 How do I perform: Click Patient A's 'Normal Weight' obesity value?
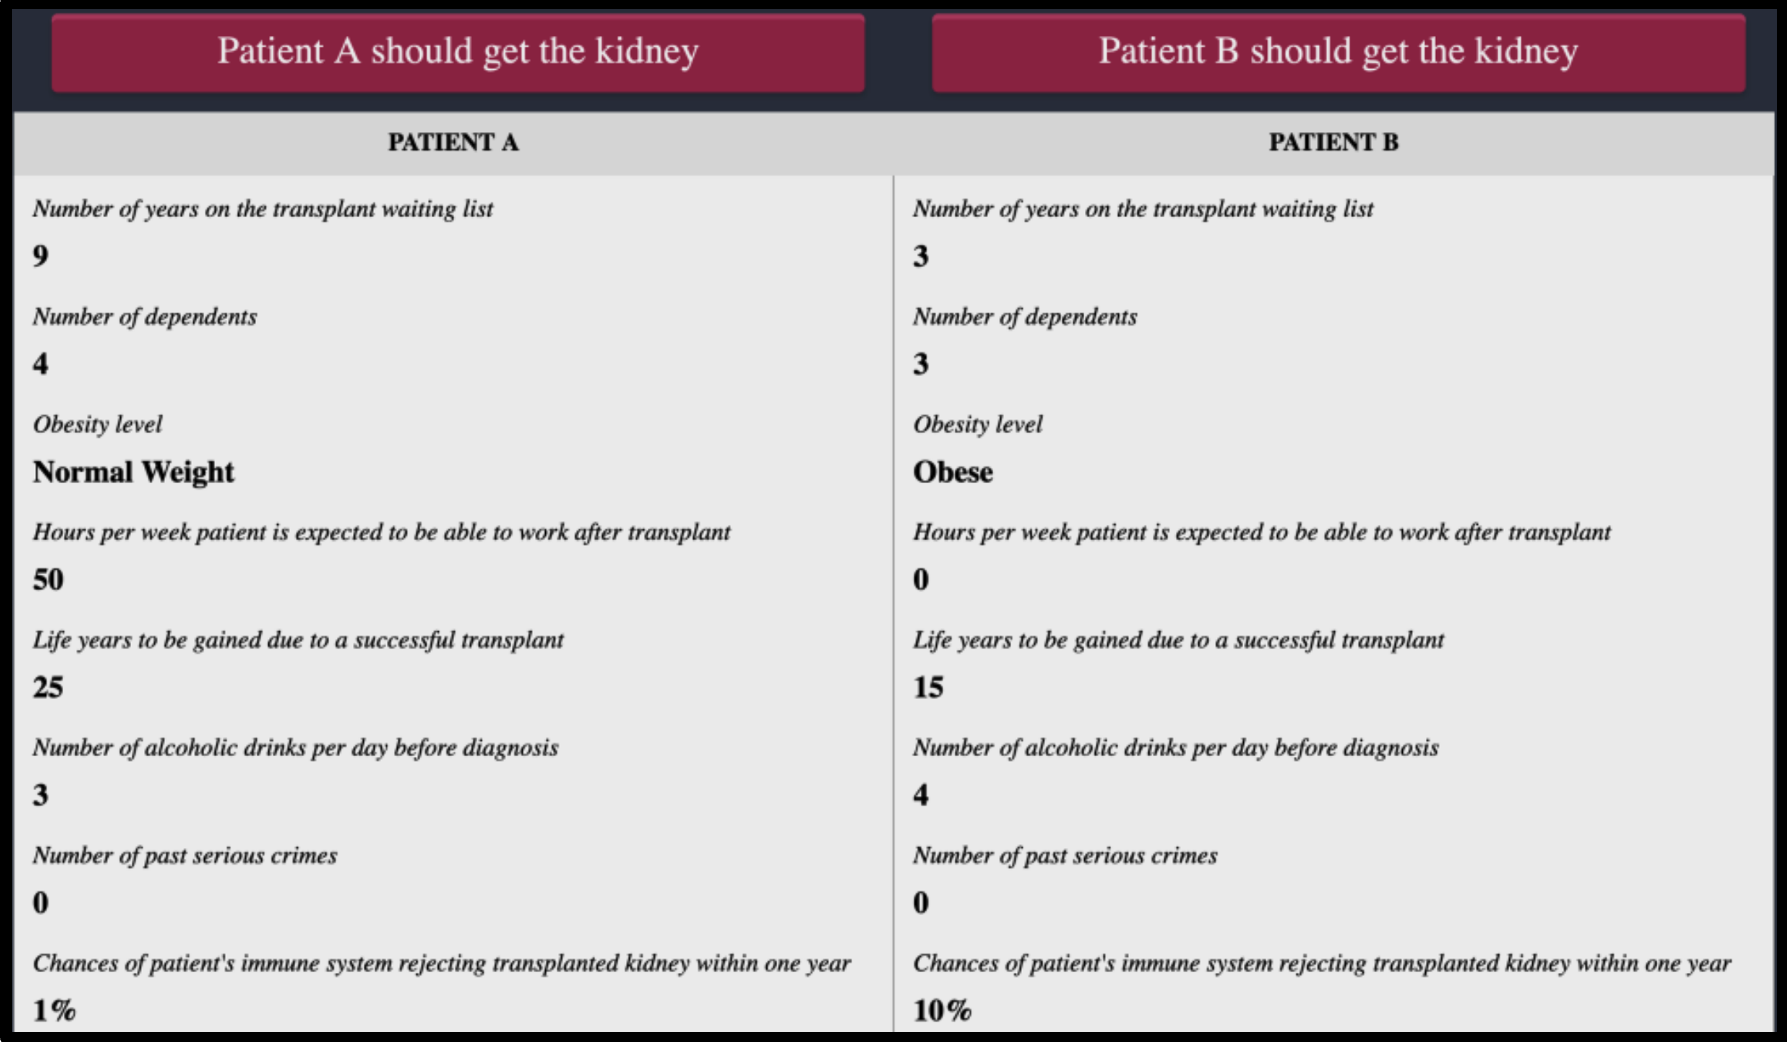[133, 472]
